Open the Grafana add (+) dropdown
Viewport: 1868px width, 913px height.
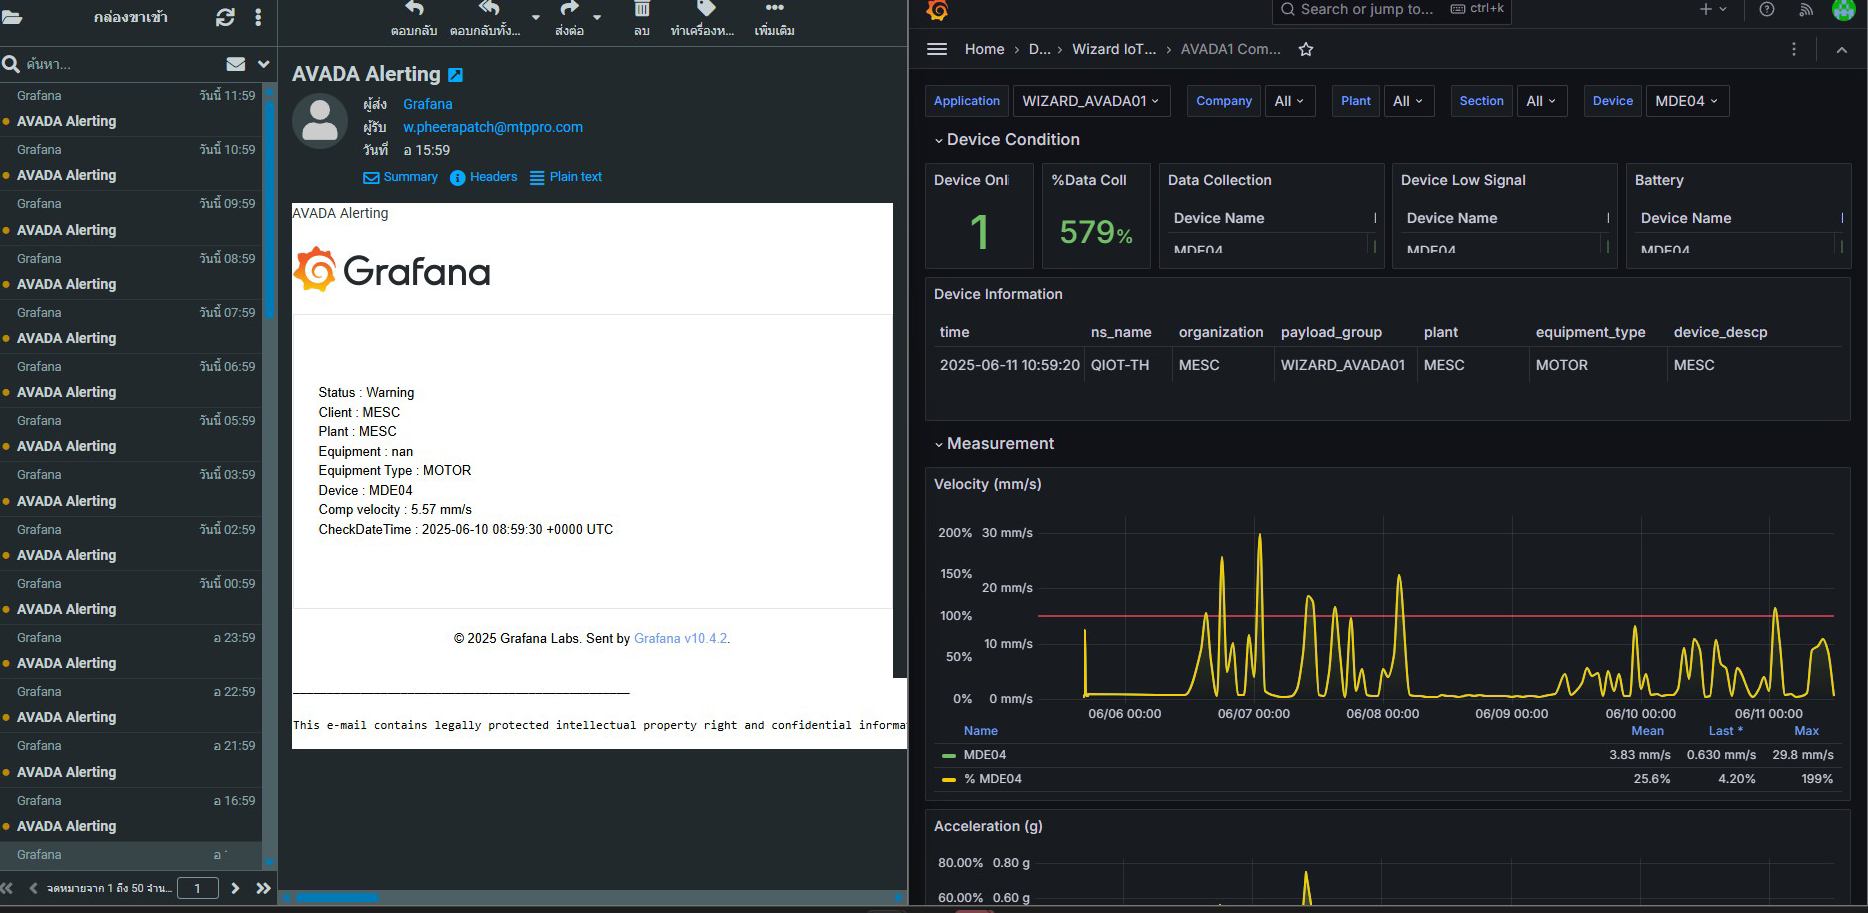click(x=1713, y=9)
